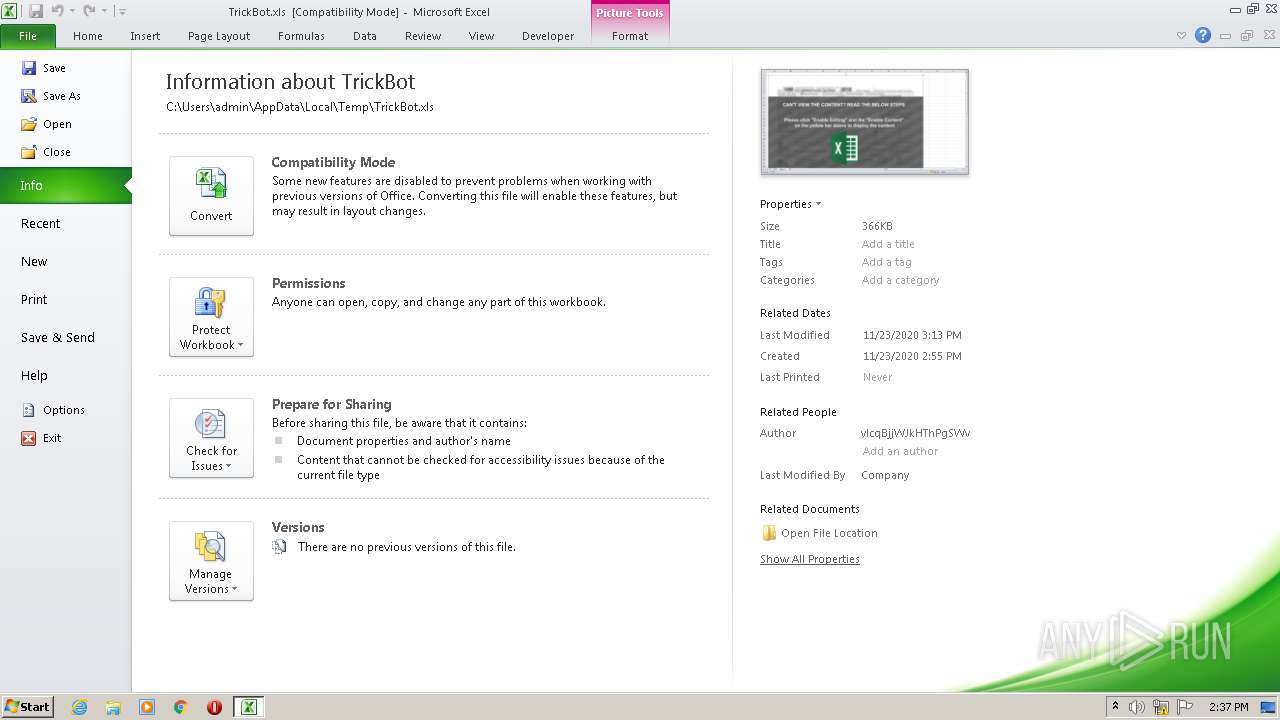The height and width of the screenshot is (720, 1280).
Task: Click the Add a tag field
Action: [x=886, y=262]
